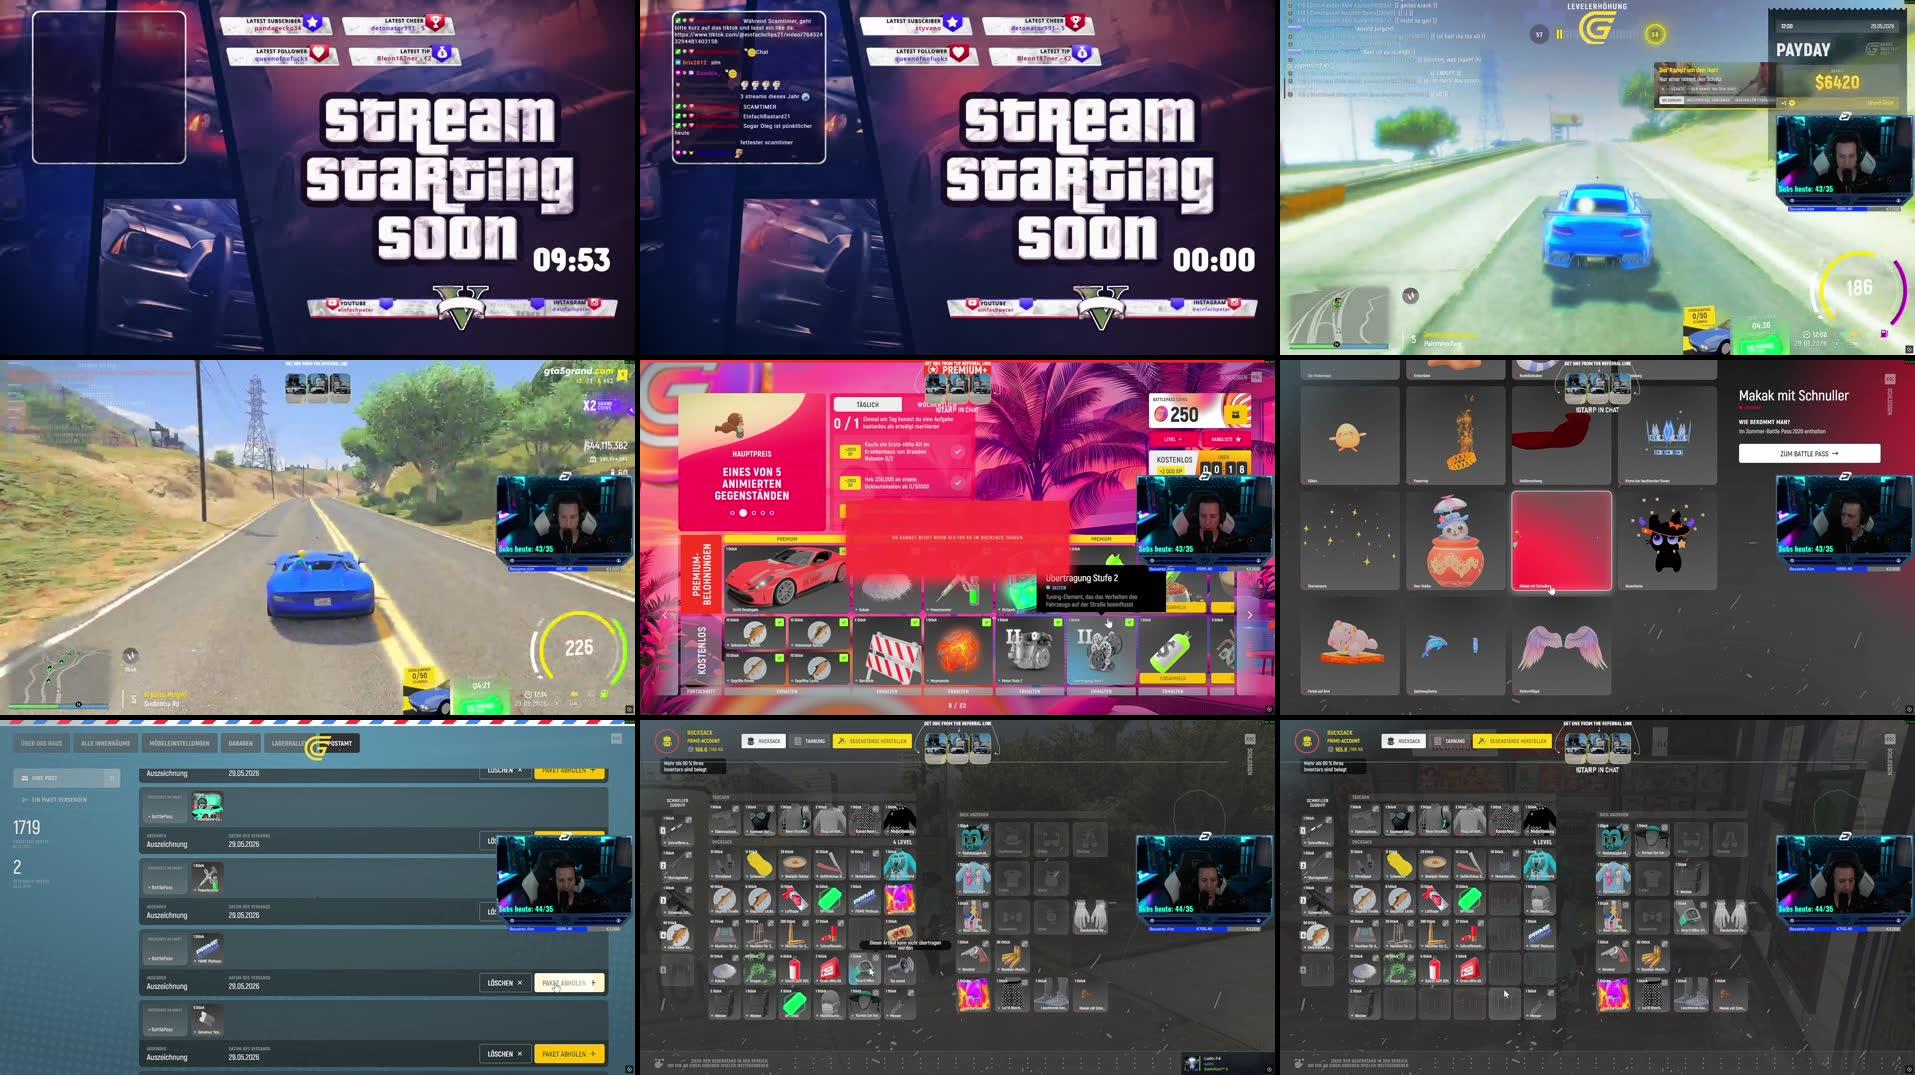Select yellow sponge item in bottom-right inventory
The width and height of the screenshot is (1915, 1075).
[1399, 864]
